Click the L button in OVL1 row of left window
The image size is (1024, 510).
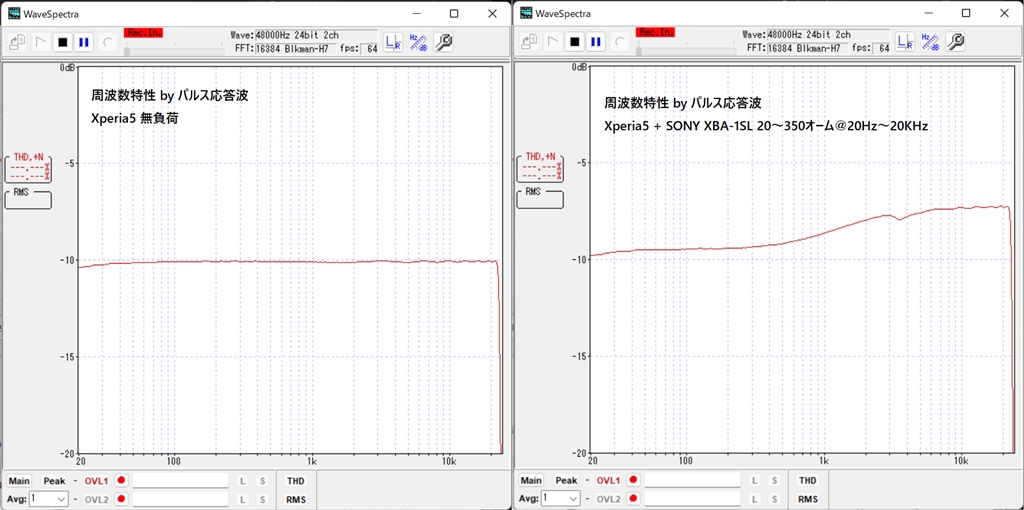tap(242, 481)
